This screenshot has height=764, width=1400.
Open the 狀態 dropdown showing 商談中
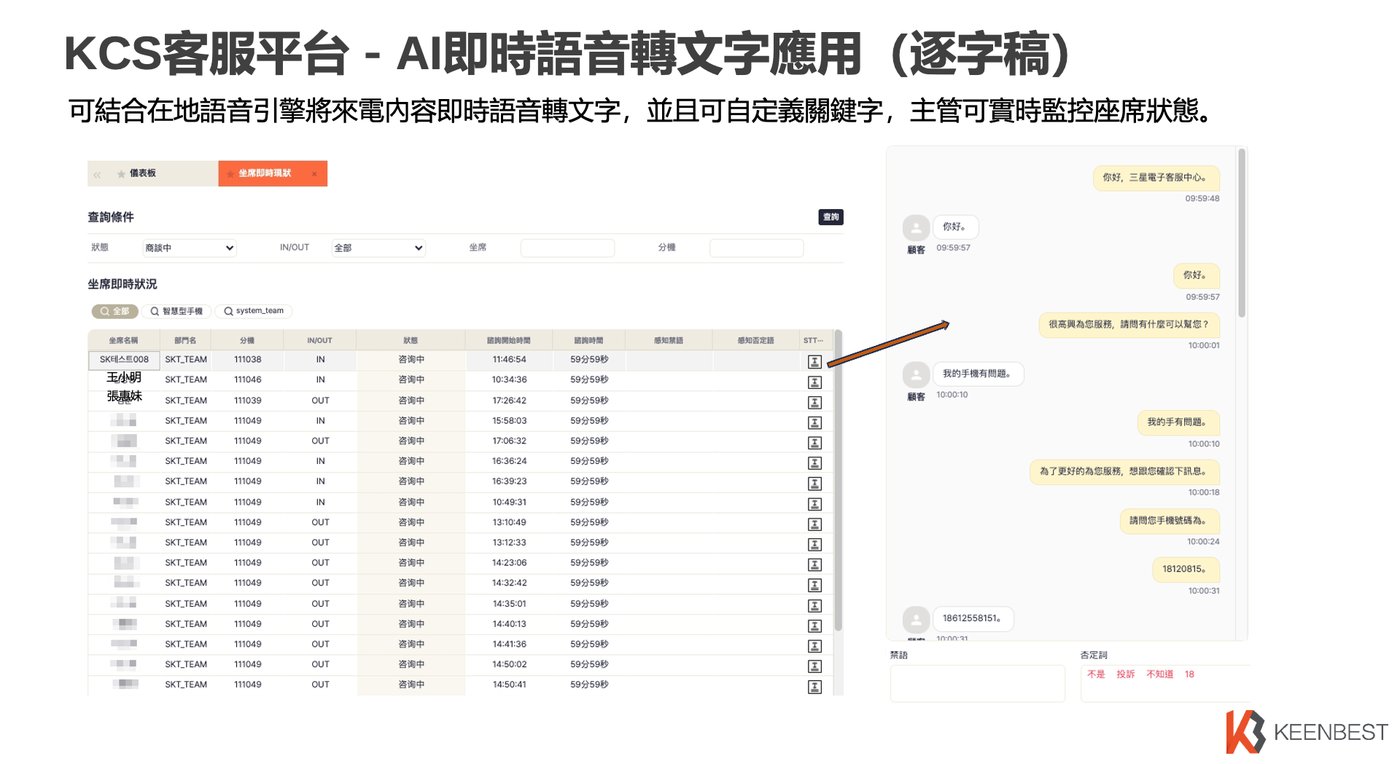[190, 248]
